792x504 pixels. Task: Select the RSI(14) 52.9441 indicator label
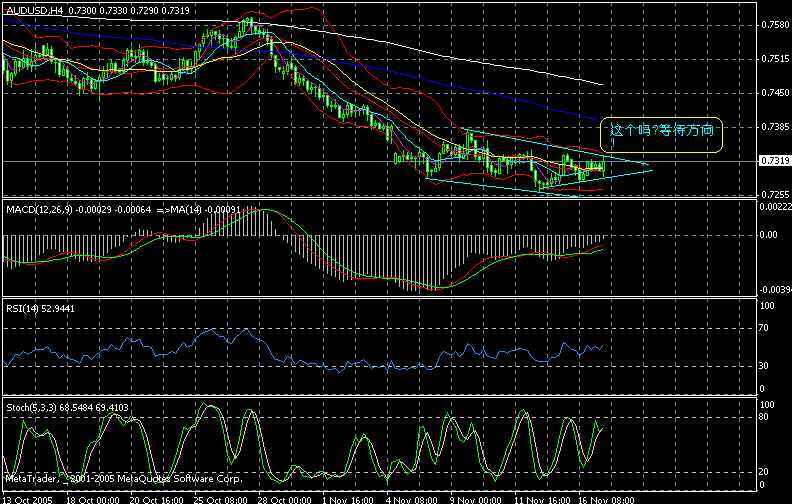coord(40,308)
